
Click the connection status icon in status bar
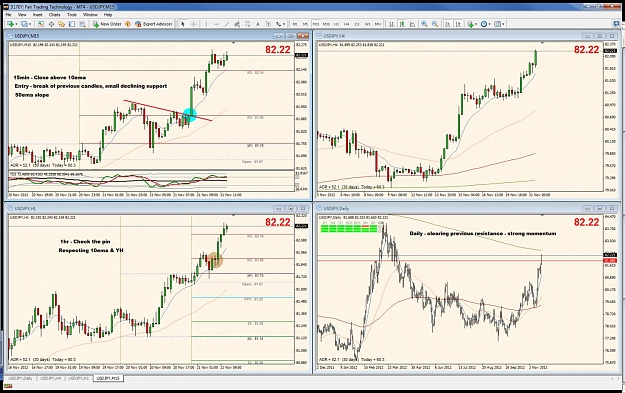point(7,386)
